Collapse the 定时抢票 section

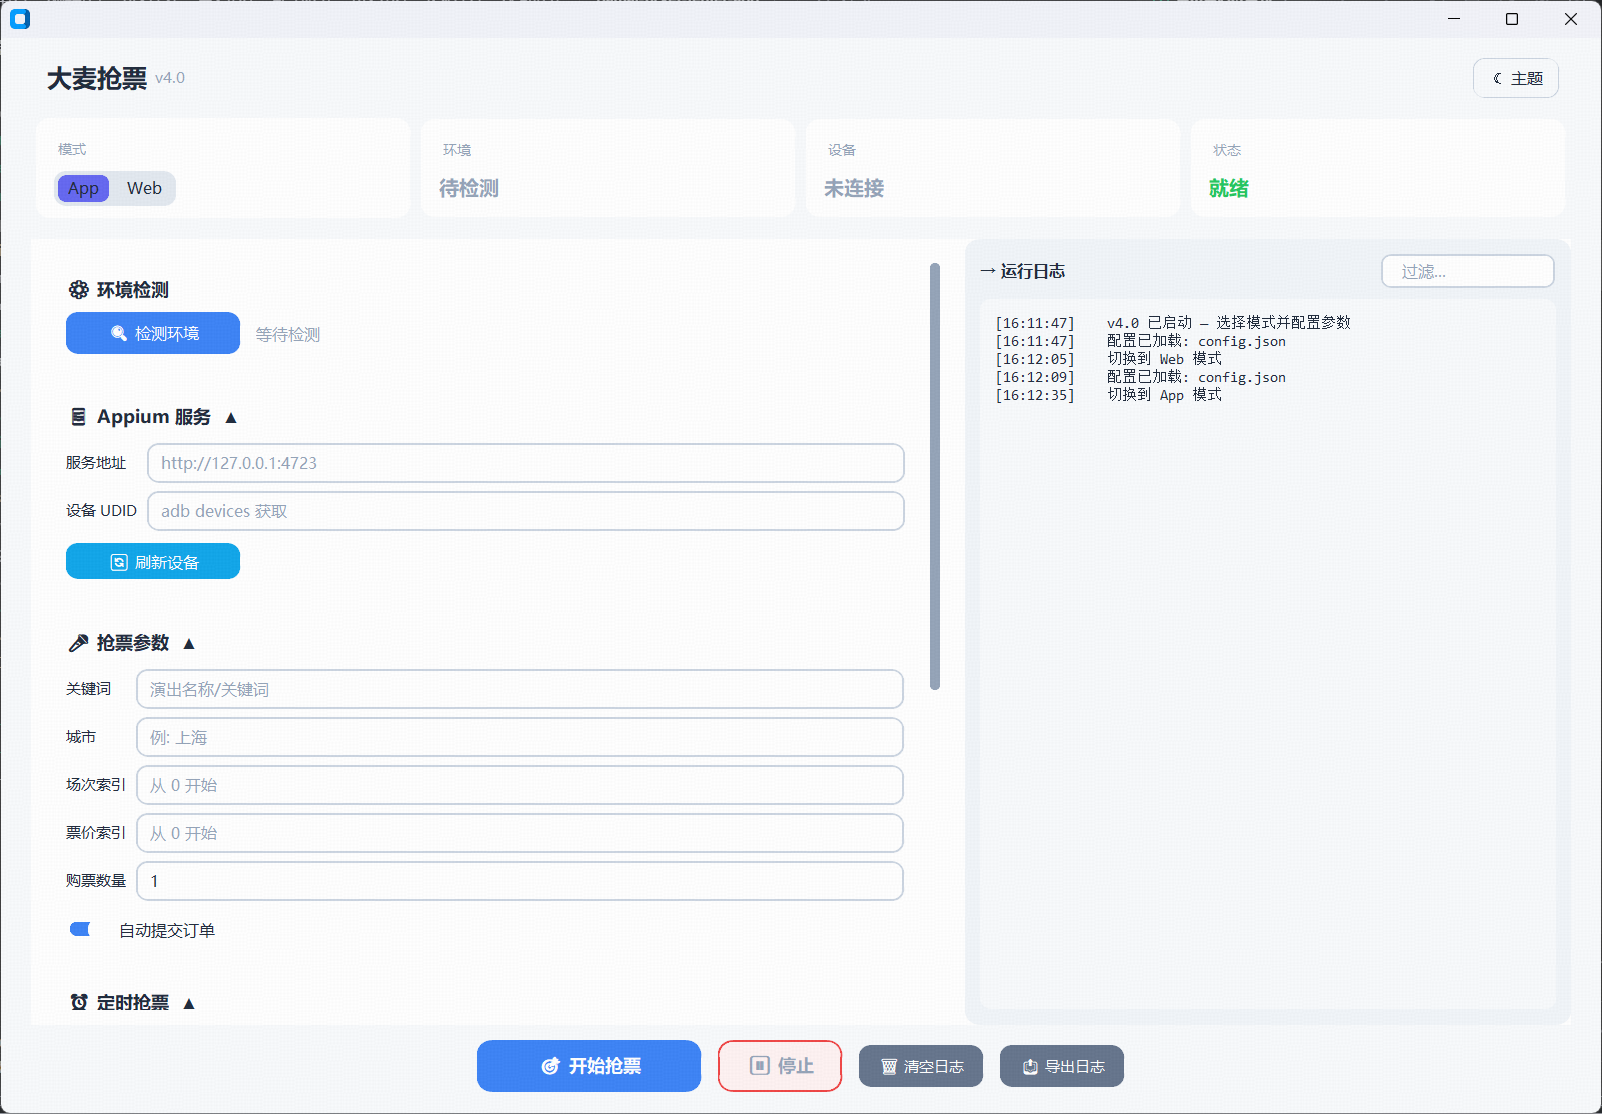click(189, 1003)
